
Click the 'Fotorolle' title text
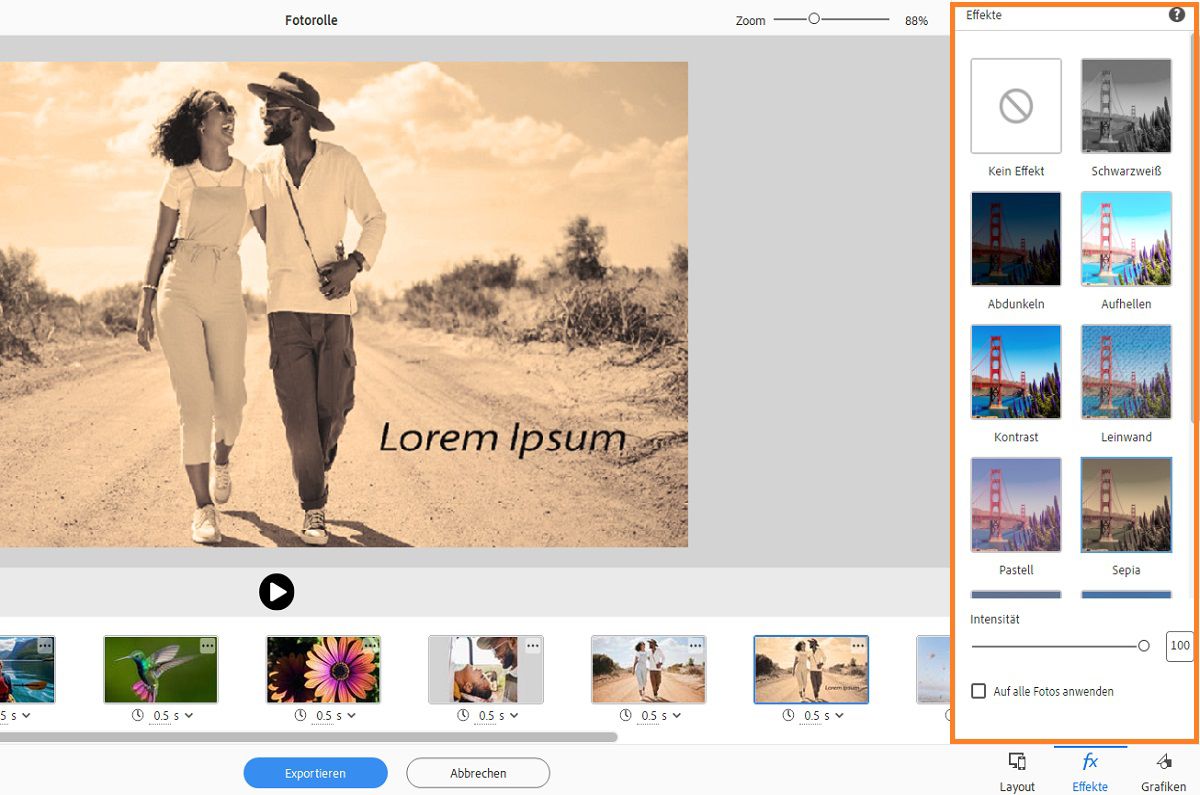coord(311,20)
